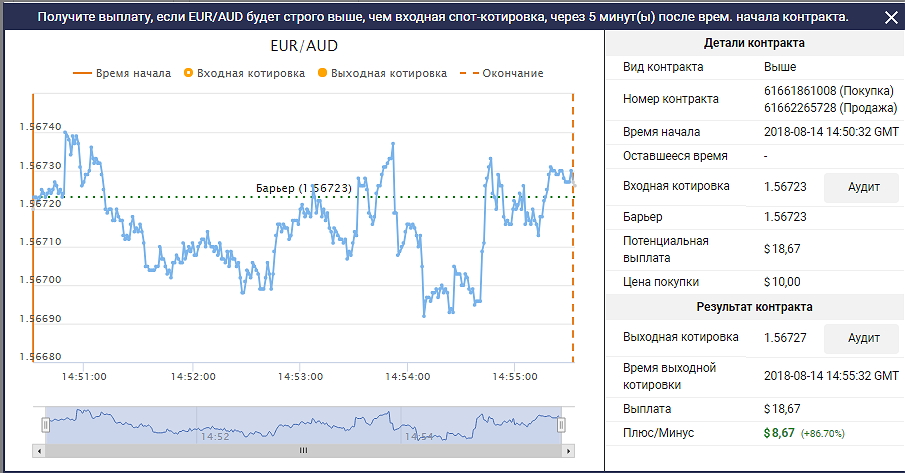Image resolution: width=905 pixels, height=473 pixels.
Task: Click the entry quote value 1.56723
Action: tap(785, 187)
